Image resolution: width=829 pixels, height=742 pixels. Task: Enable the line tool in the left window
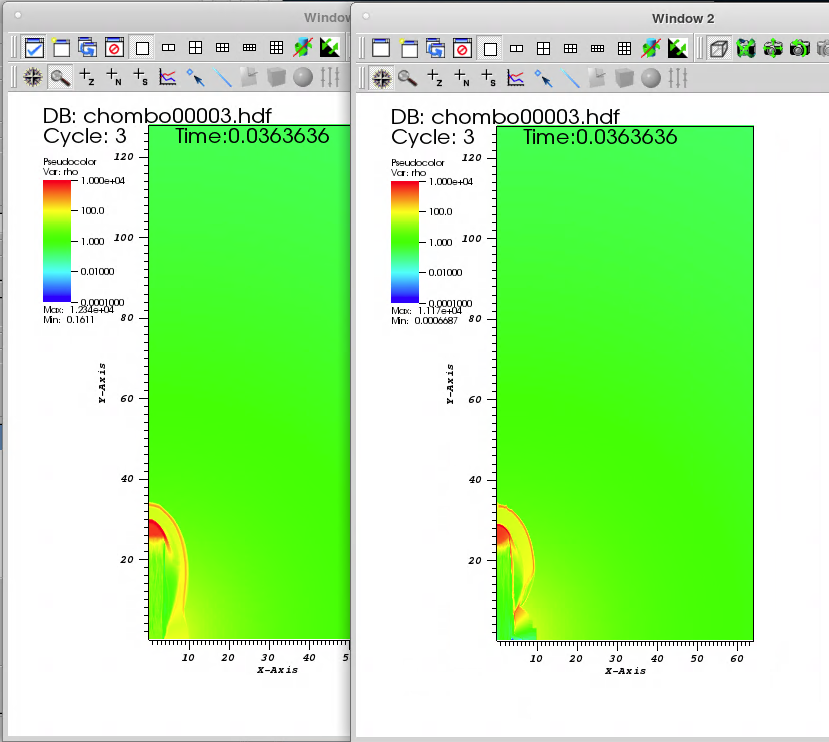pyautogui.click(x=223, y=77)
